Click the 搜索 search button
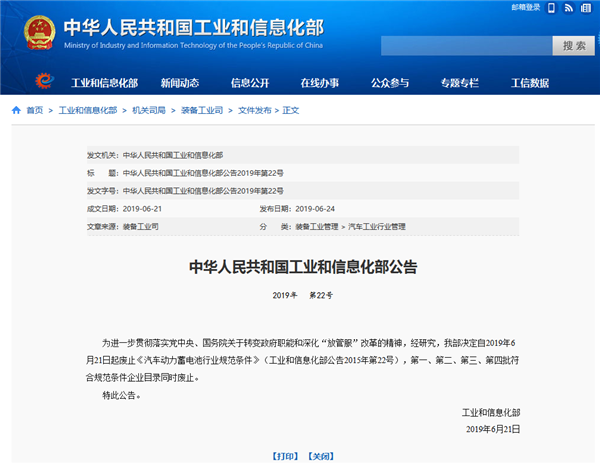600x464 pixels. pyautogui.click(x=574, y=46)
